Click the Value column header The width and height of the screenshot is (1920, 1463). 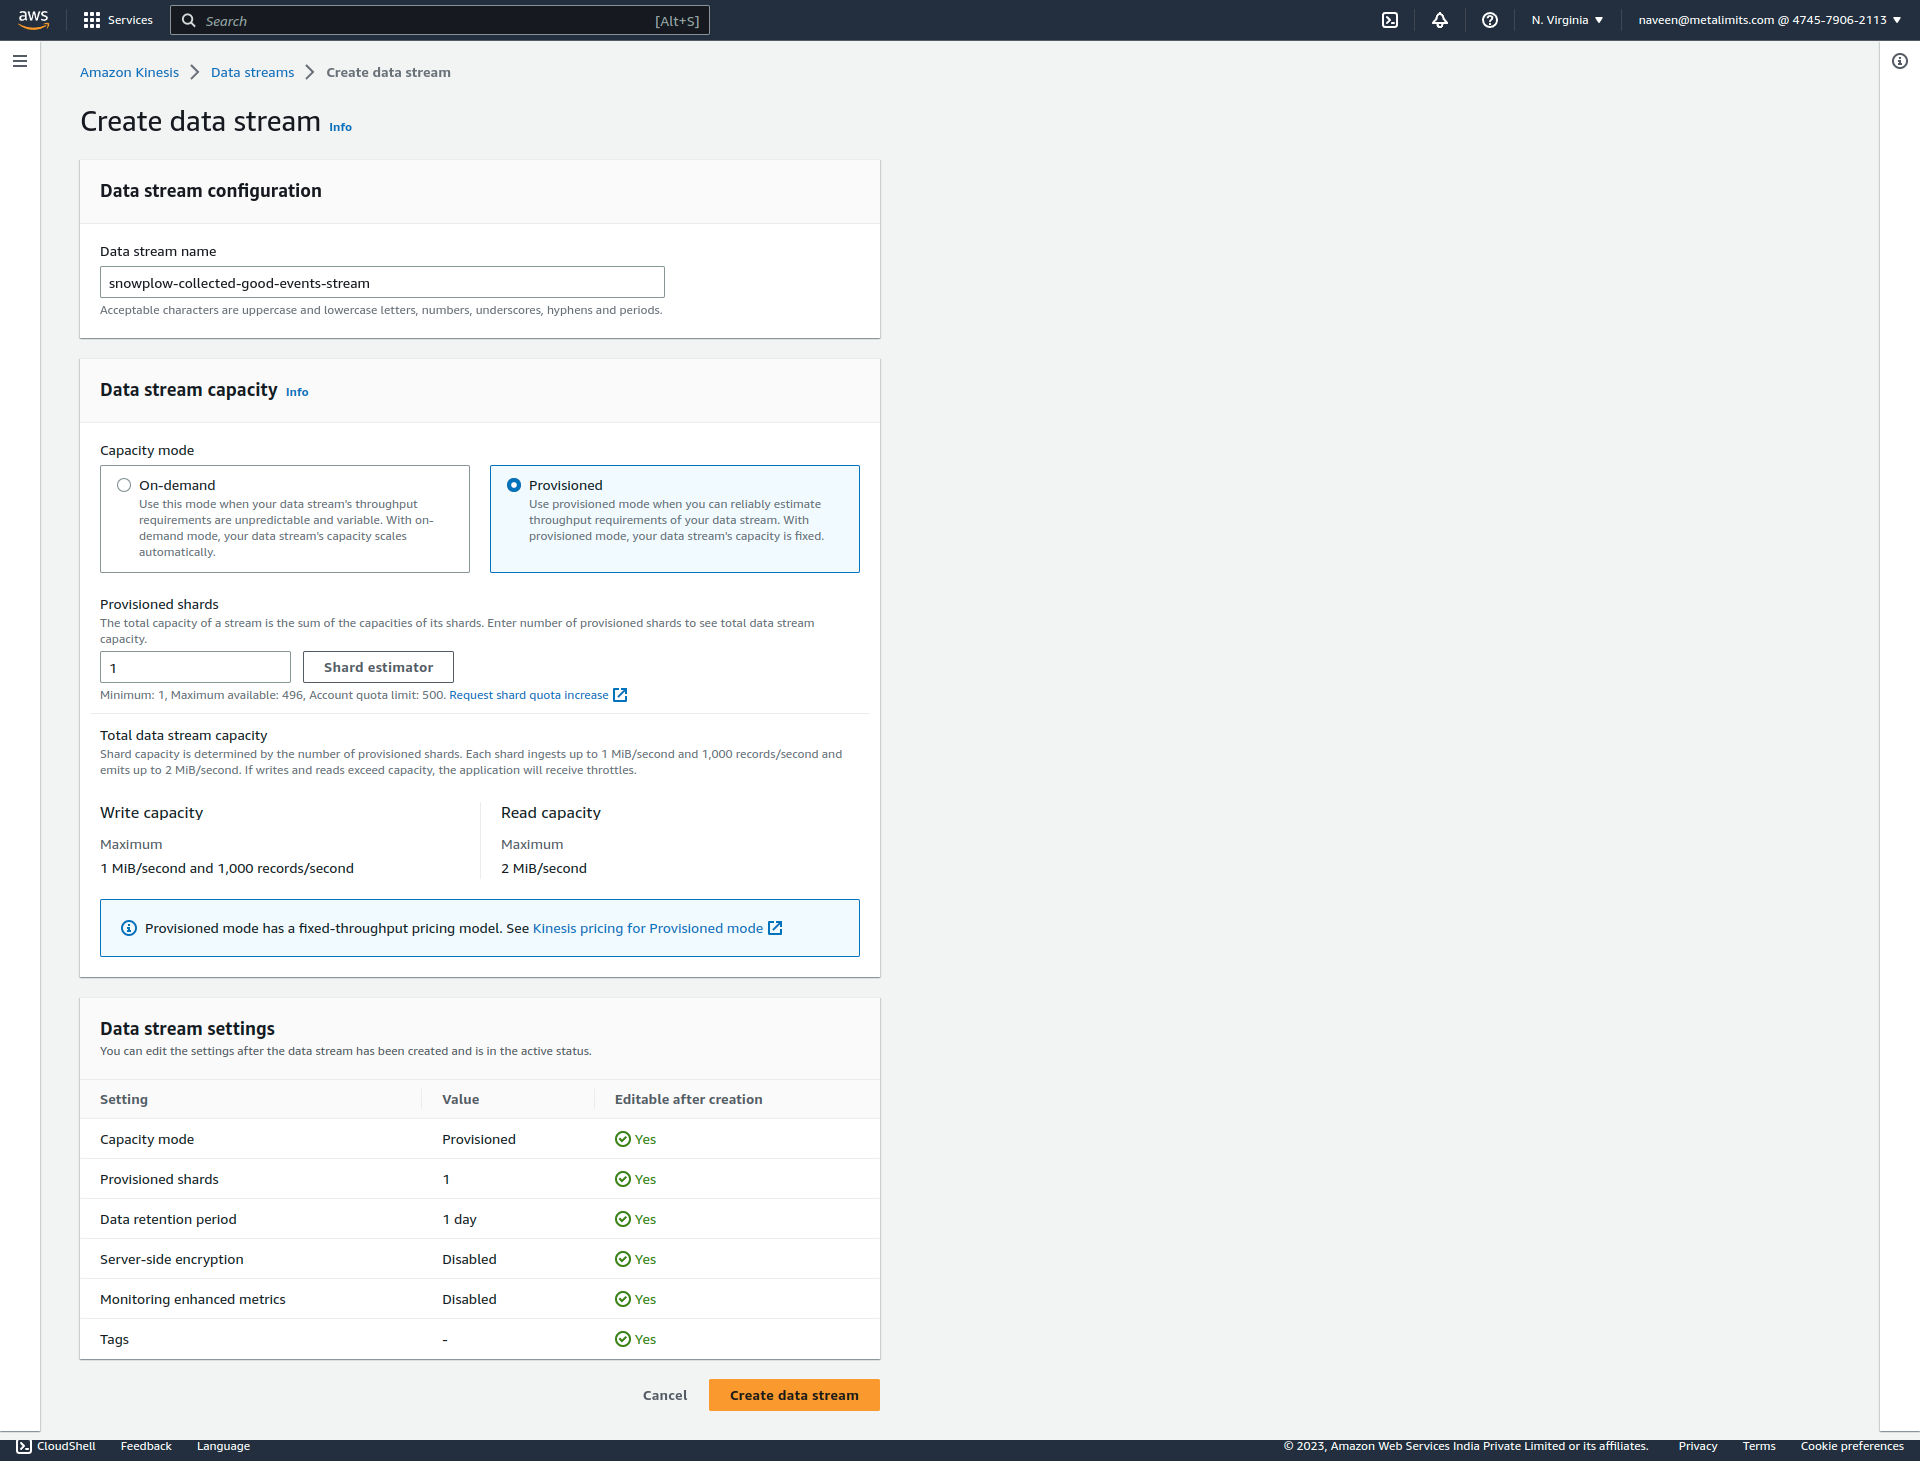(x=461, y=1099)
